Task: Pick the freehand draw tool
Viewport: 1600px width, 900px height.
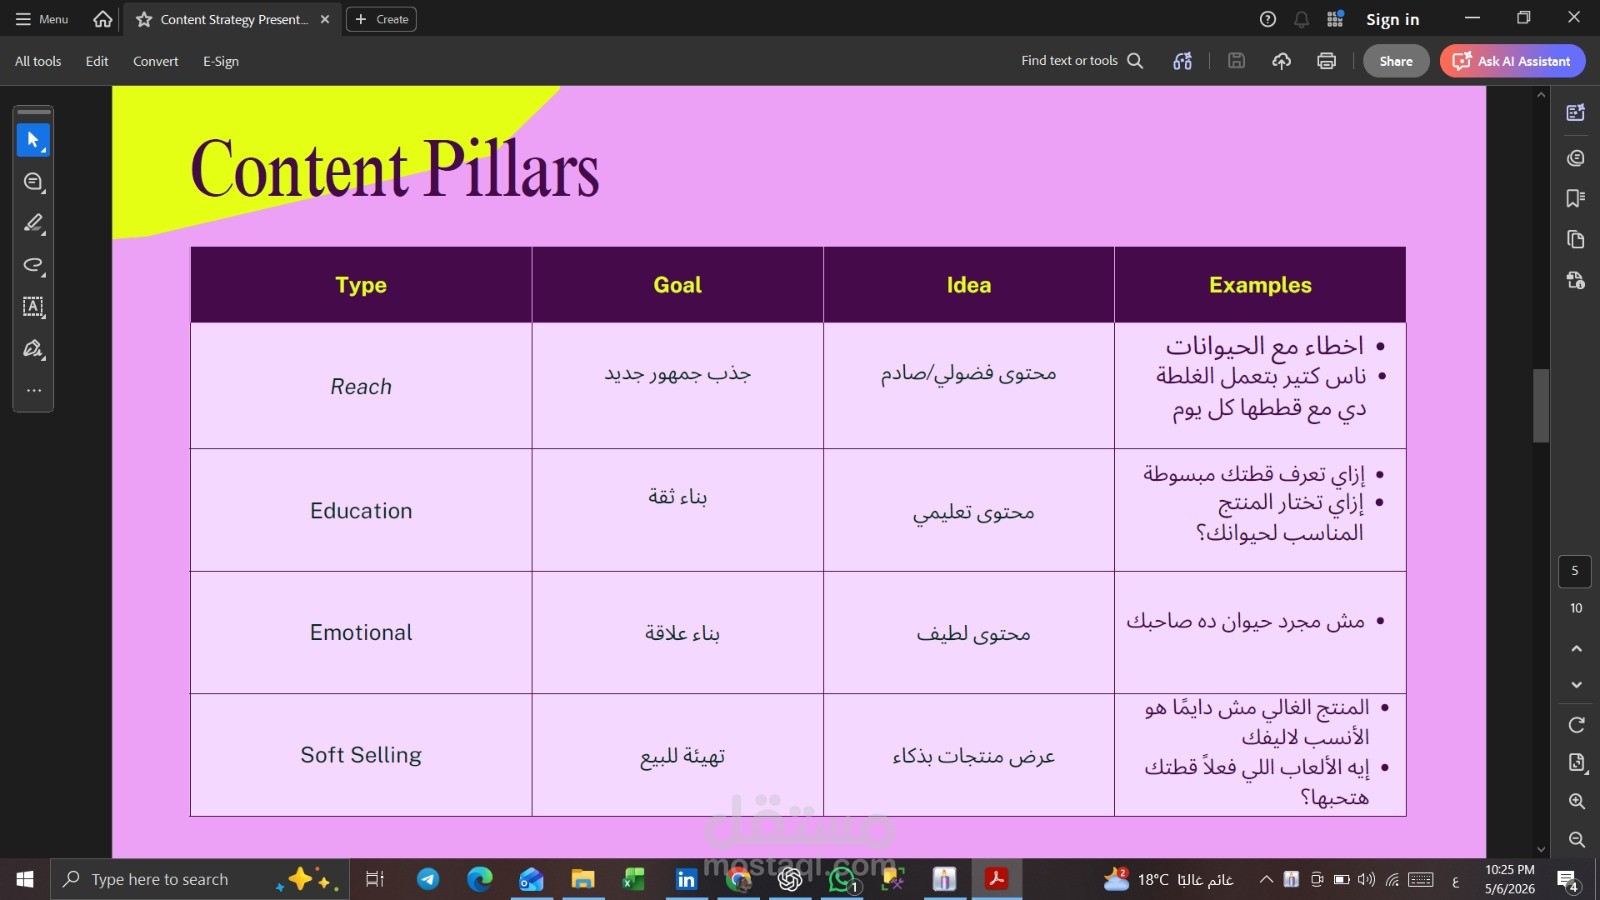Action: click(x=33, y=265)
